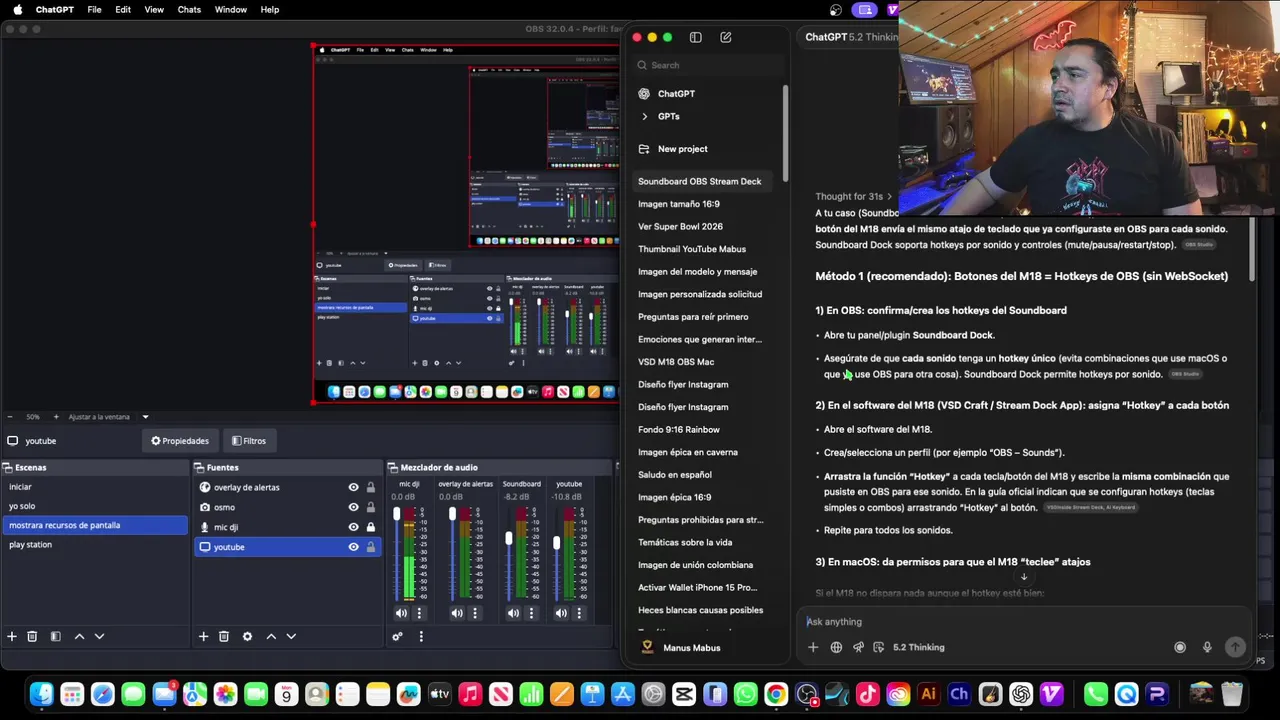Add a new scene in Escenas

[x=12, y=636]
